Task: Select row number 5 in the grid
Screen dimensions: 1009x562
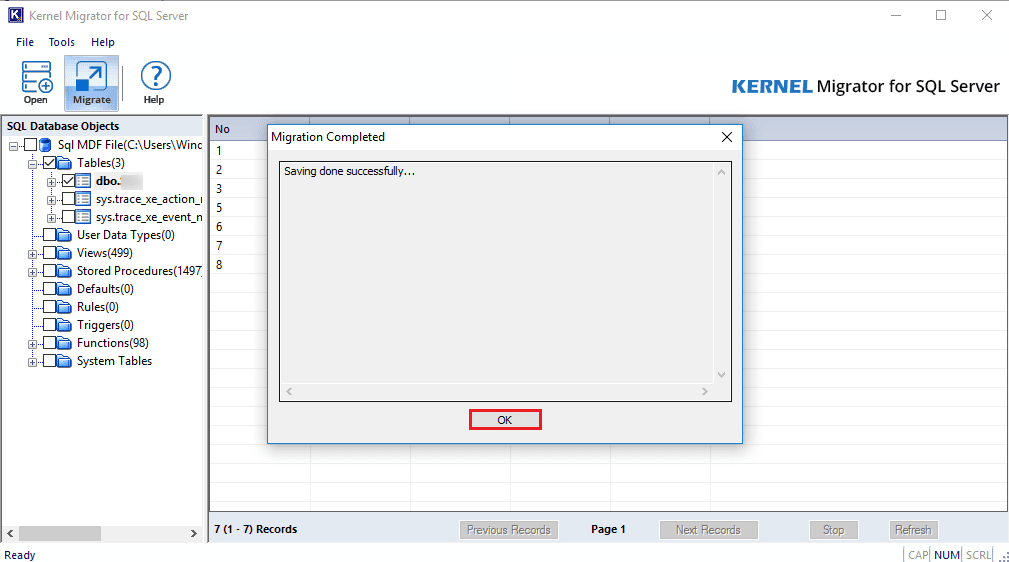Action: point(219,207)
